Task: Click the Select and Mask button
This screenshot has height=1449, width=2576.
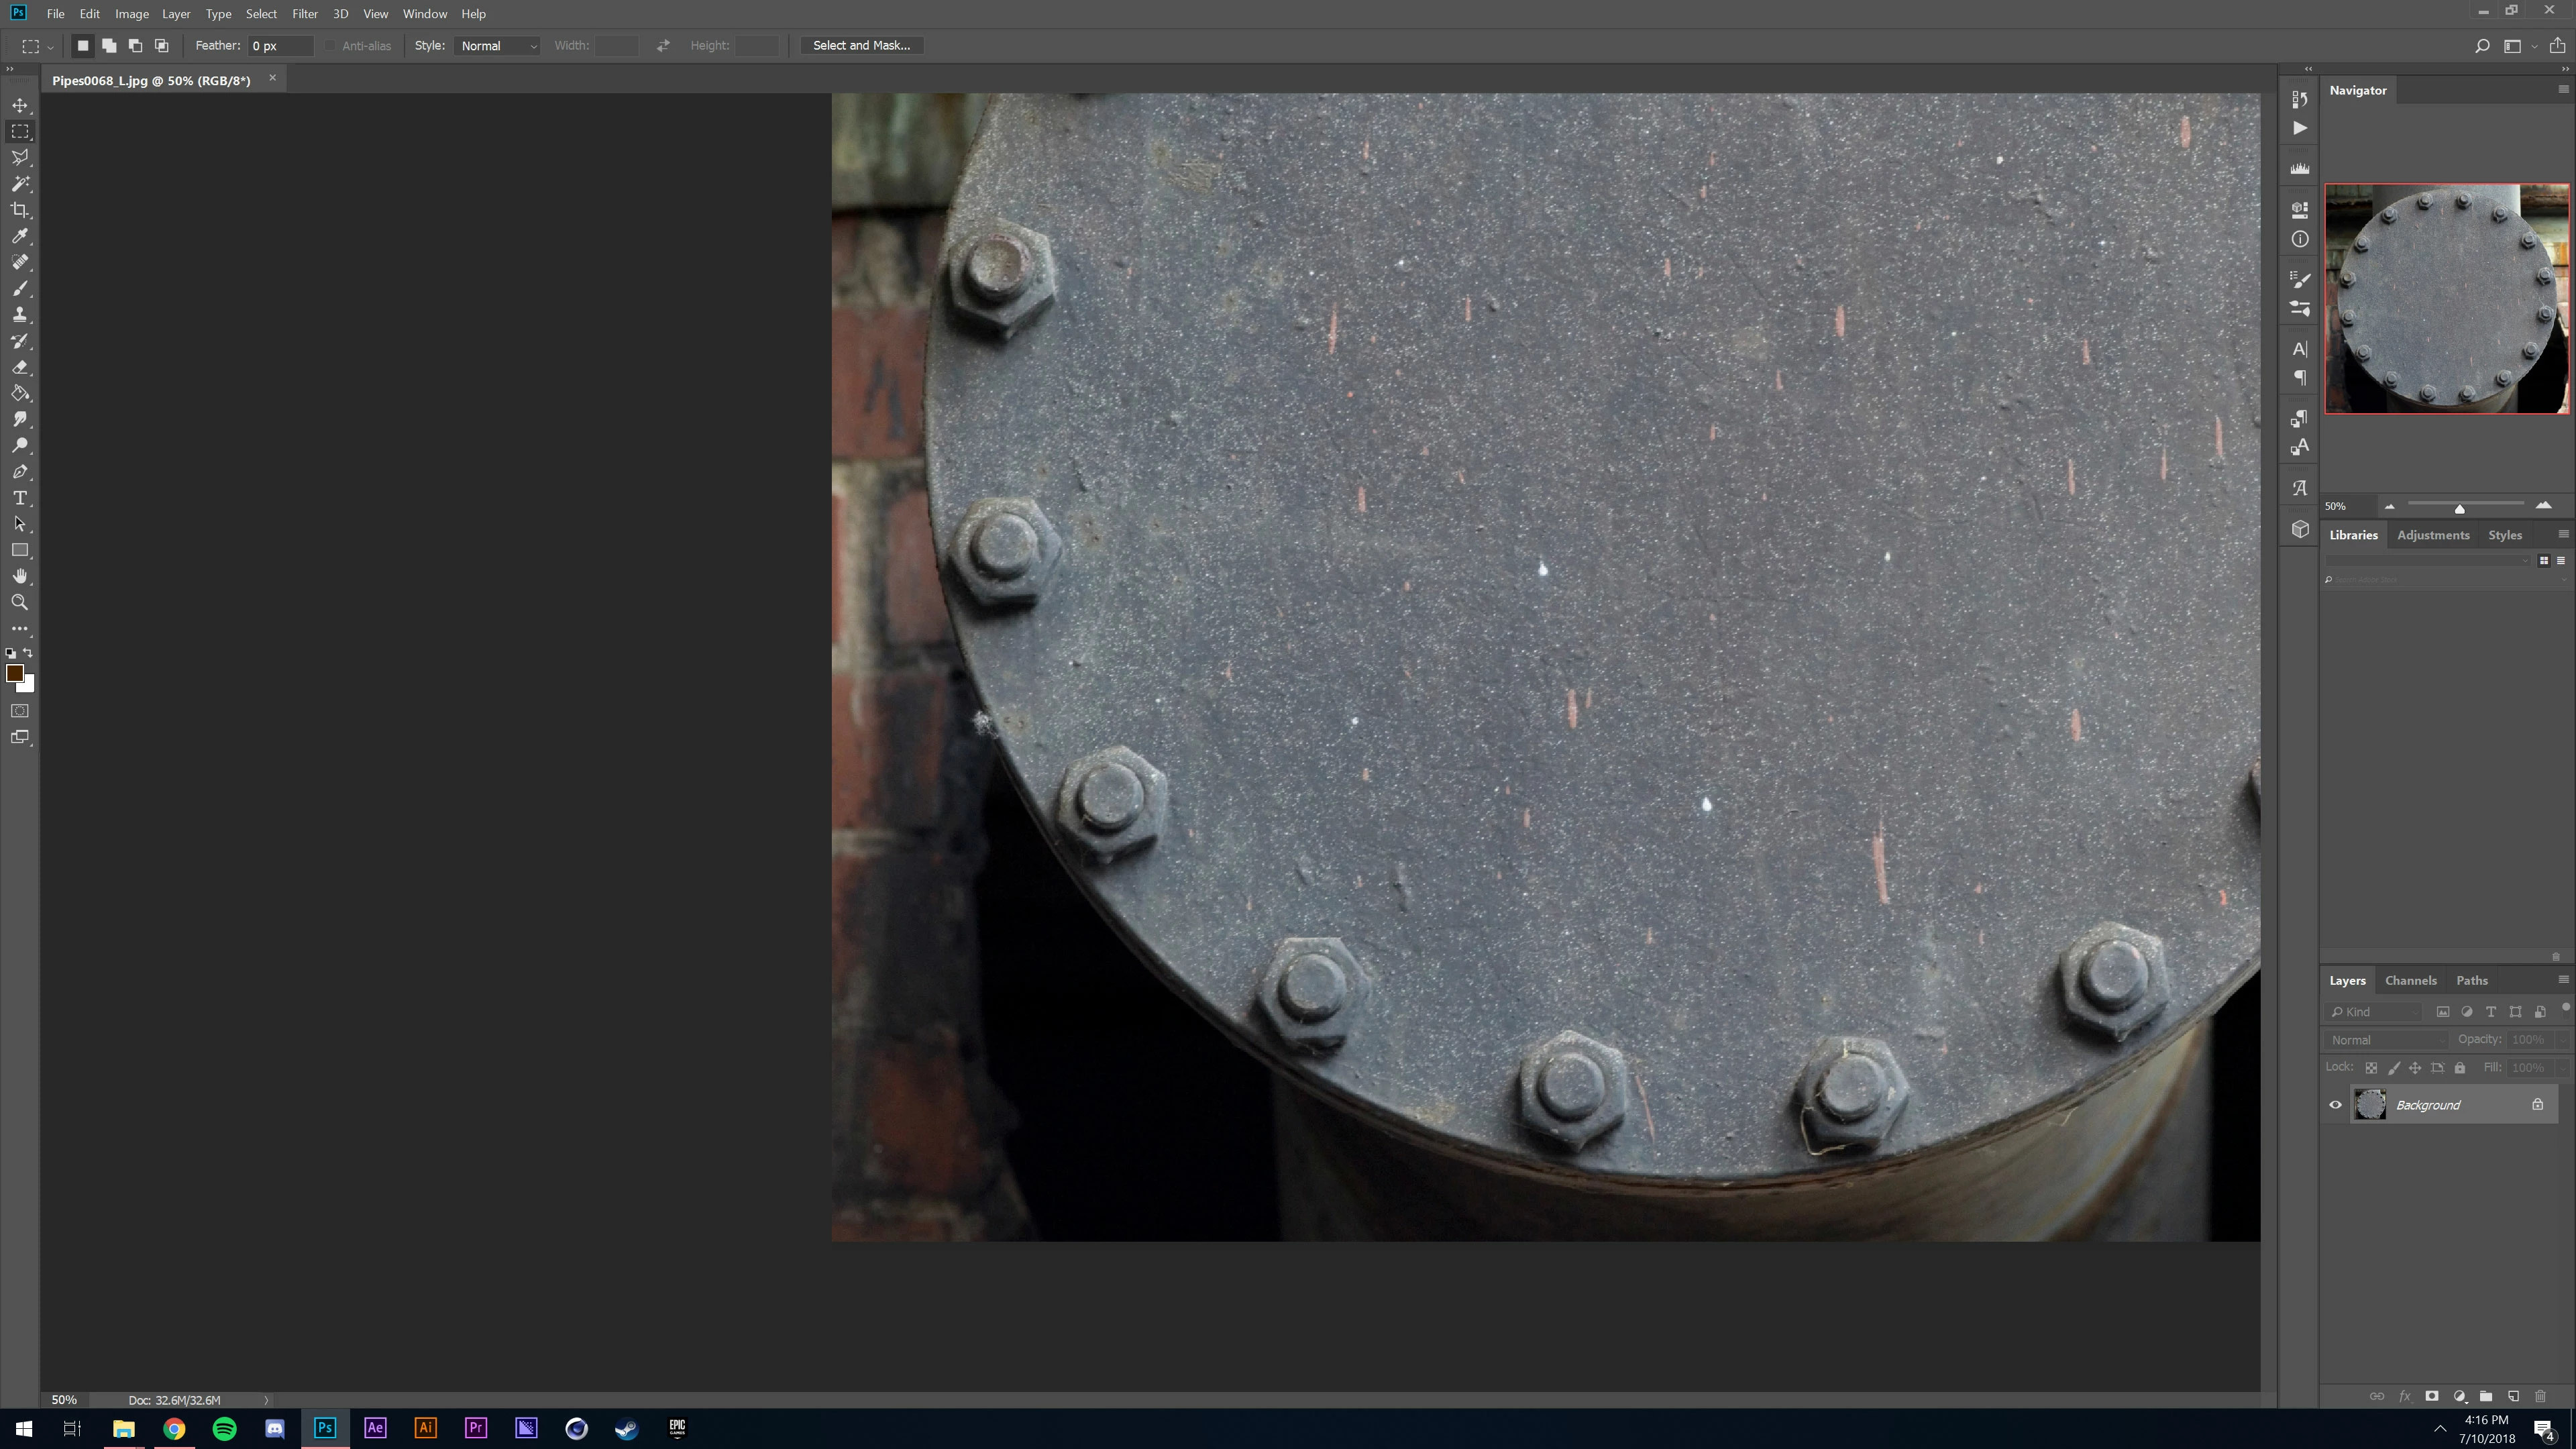Action: (861, 46)
